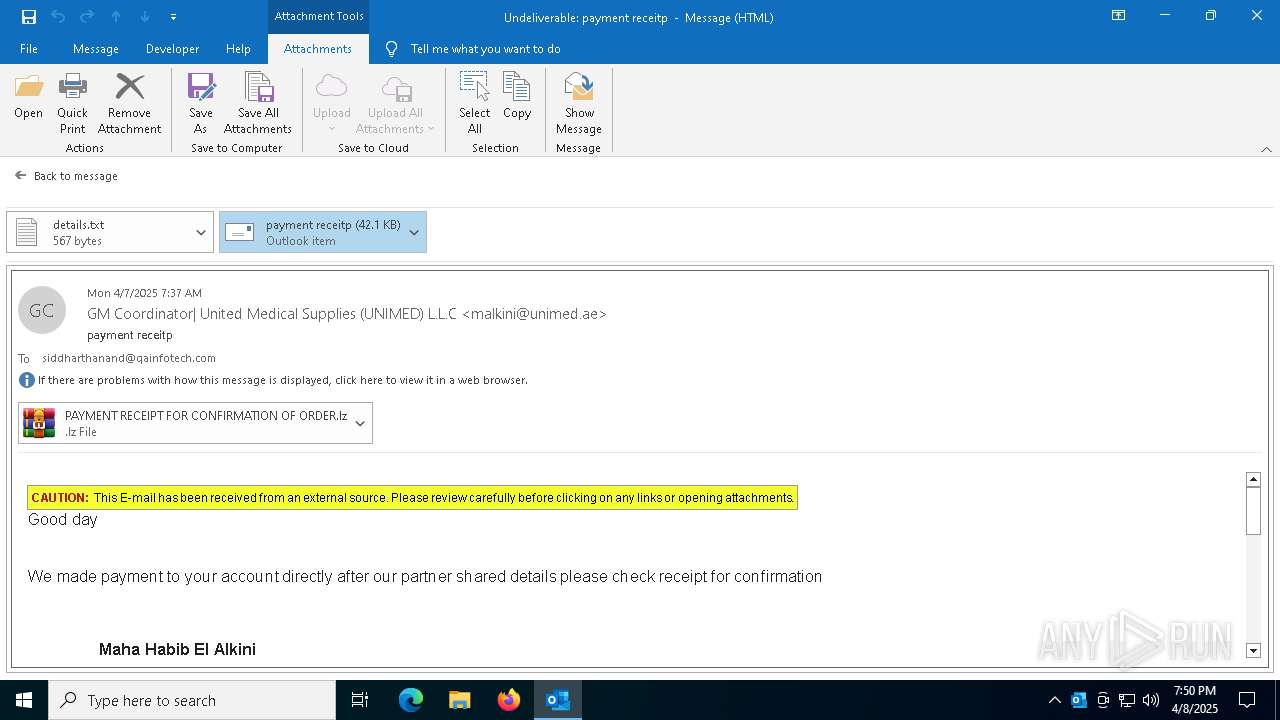Go Back to message
This screenshot has width=1280, height=720.
[x=66, y=176]
